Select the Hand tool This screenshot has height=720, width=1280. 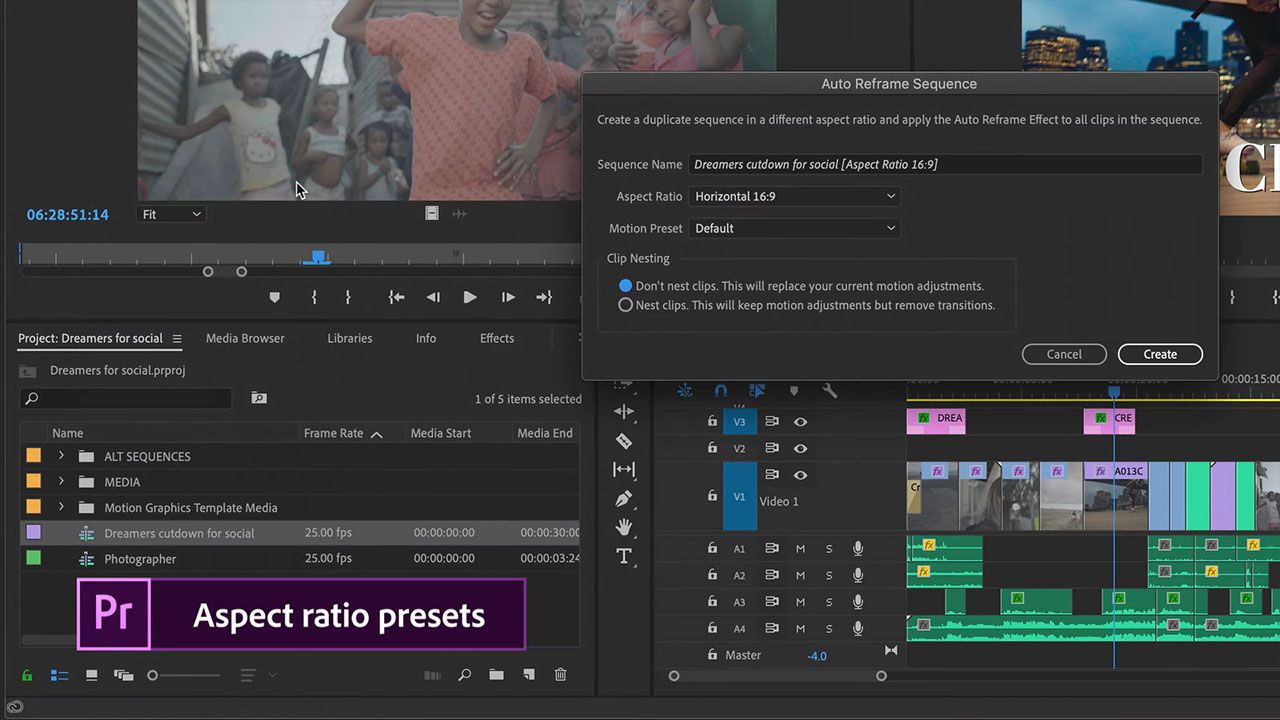pos(624,527)
